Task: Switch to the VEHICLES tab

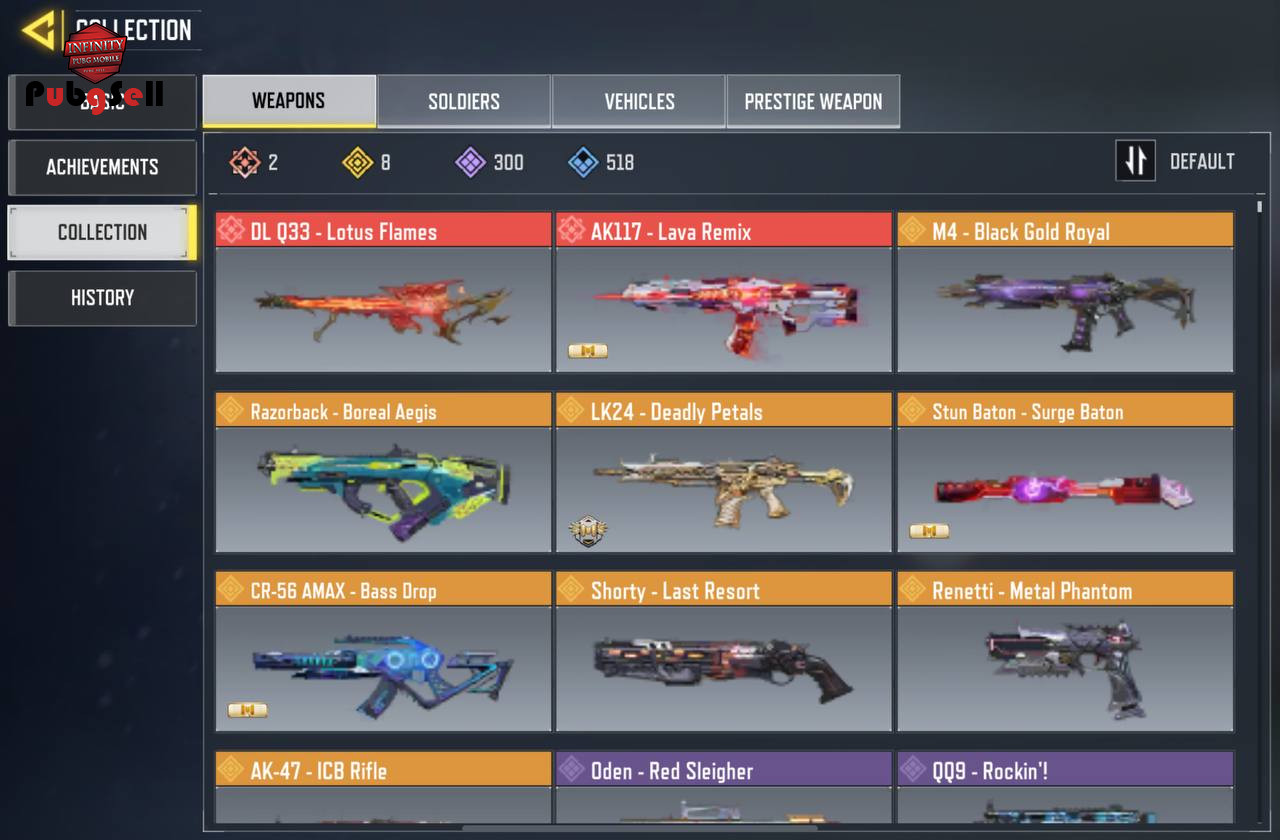Action: (639, 101)
